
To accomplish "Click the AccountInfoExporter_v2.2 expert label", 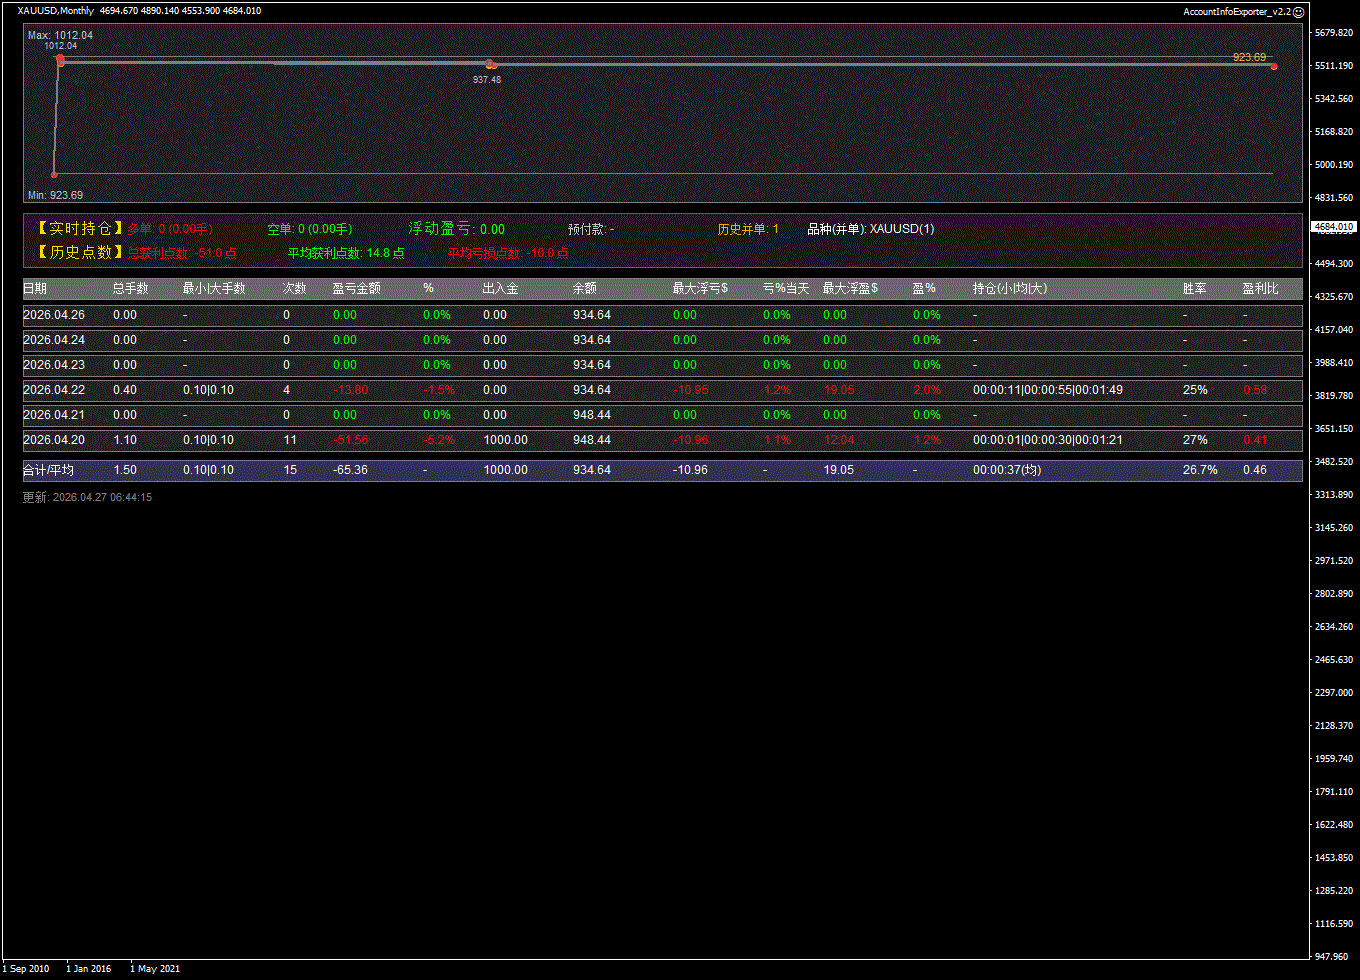I will [1236, 12].
